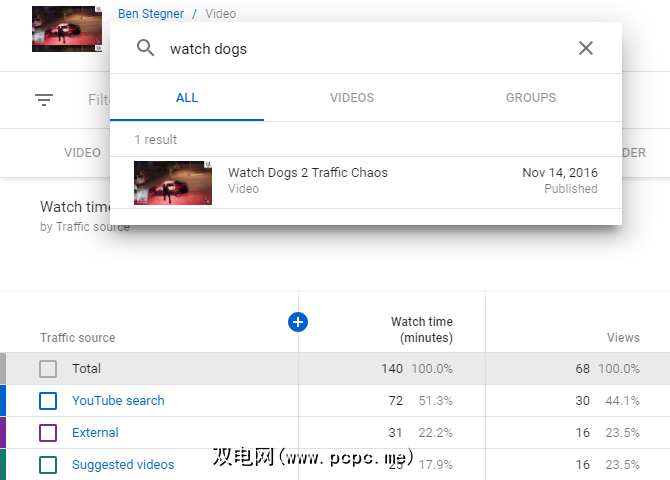
Task: Click the Video breadcrumb text
Action: 220,14
